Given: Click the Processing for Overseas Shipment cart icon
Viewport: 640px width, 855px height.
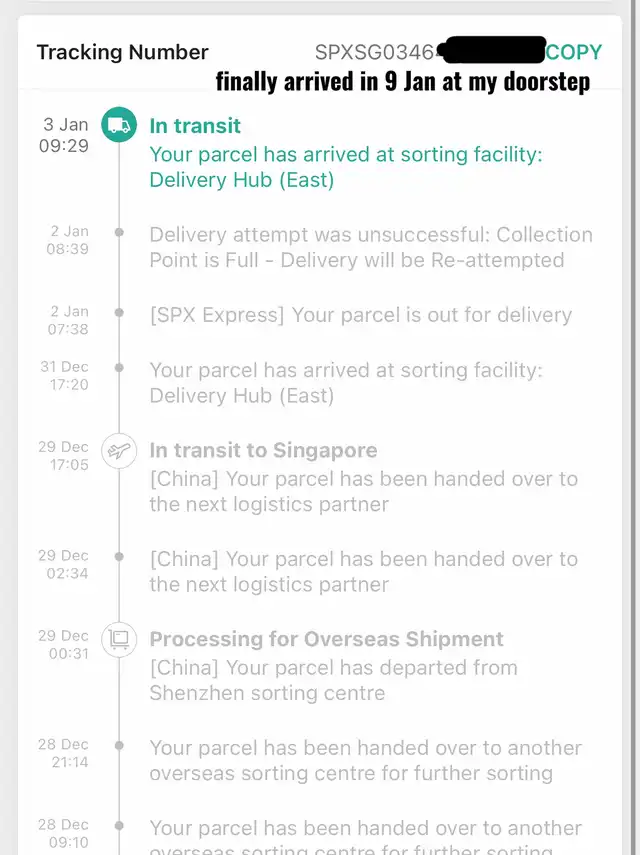Looking at the screenshot, I should pyautogui.click(x=119, y=639).
